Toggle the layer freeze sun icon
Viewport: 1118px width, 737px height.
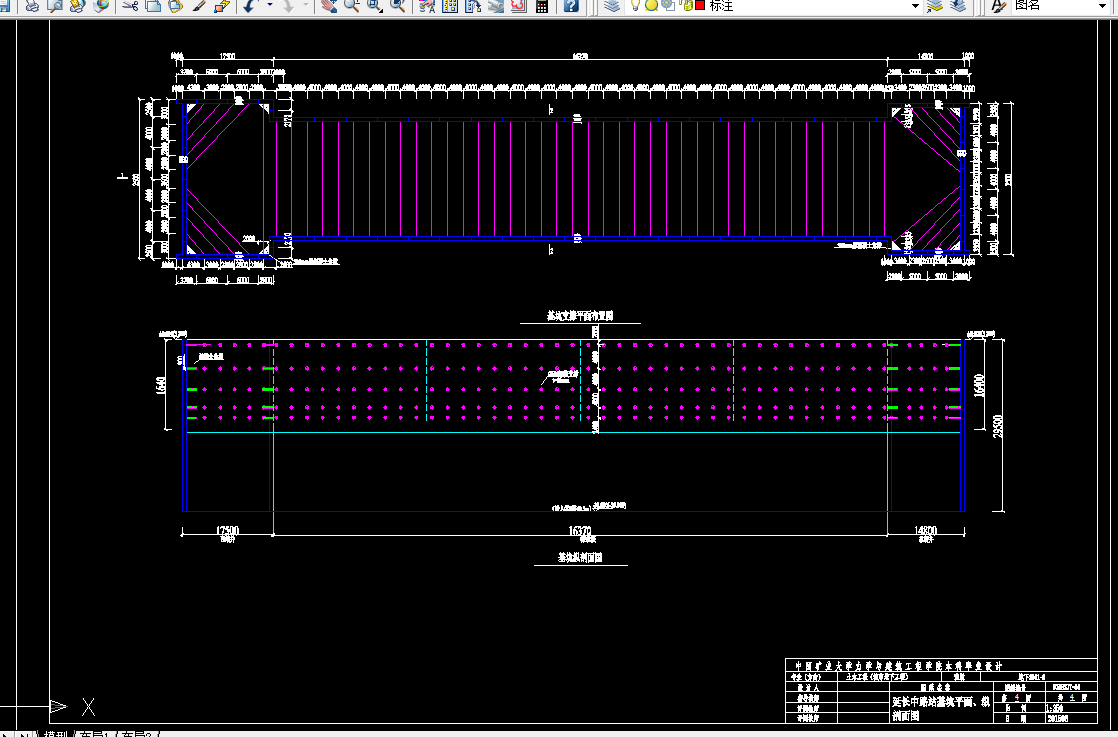(651, 6)
